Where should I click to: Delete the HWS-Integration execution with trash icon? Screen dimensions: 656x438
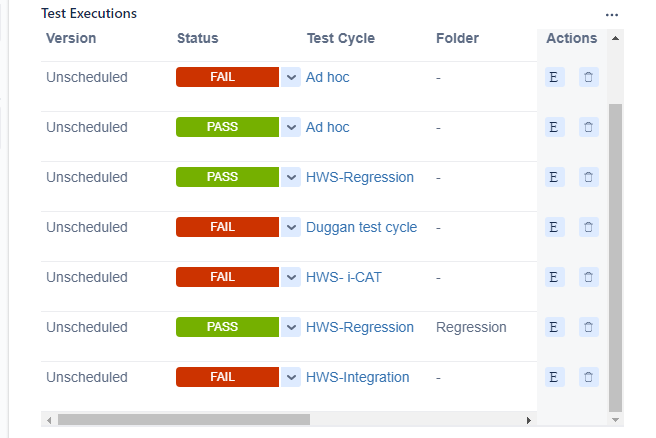point(588,377)
